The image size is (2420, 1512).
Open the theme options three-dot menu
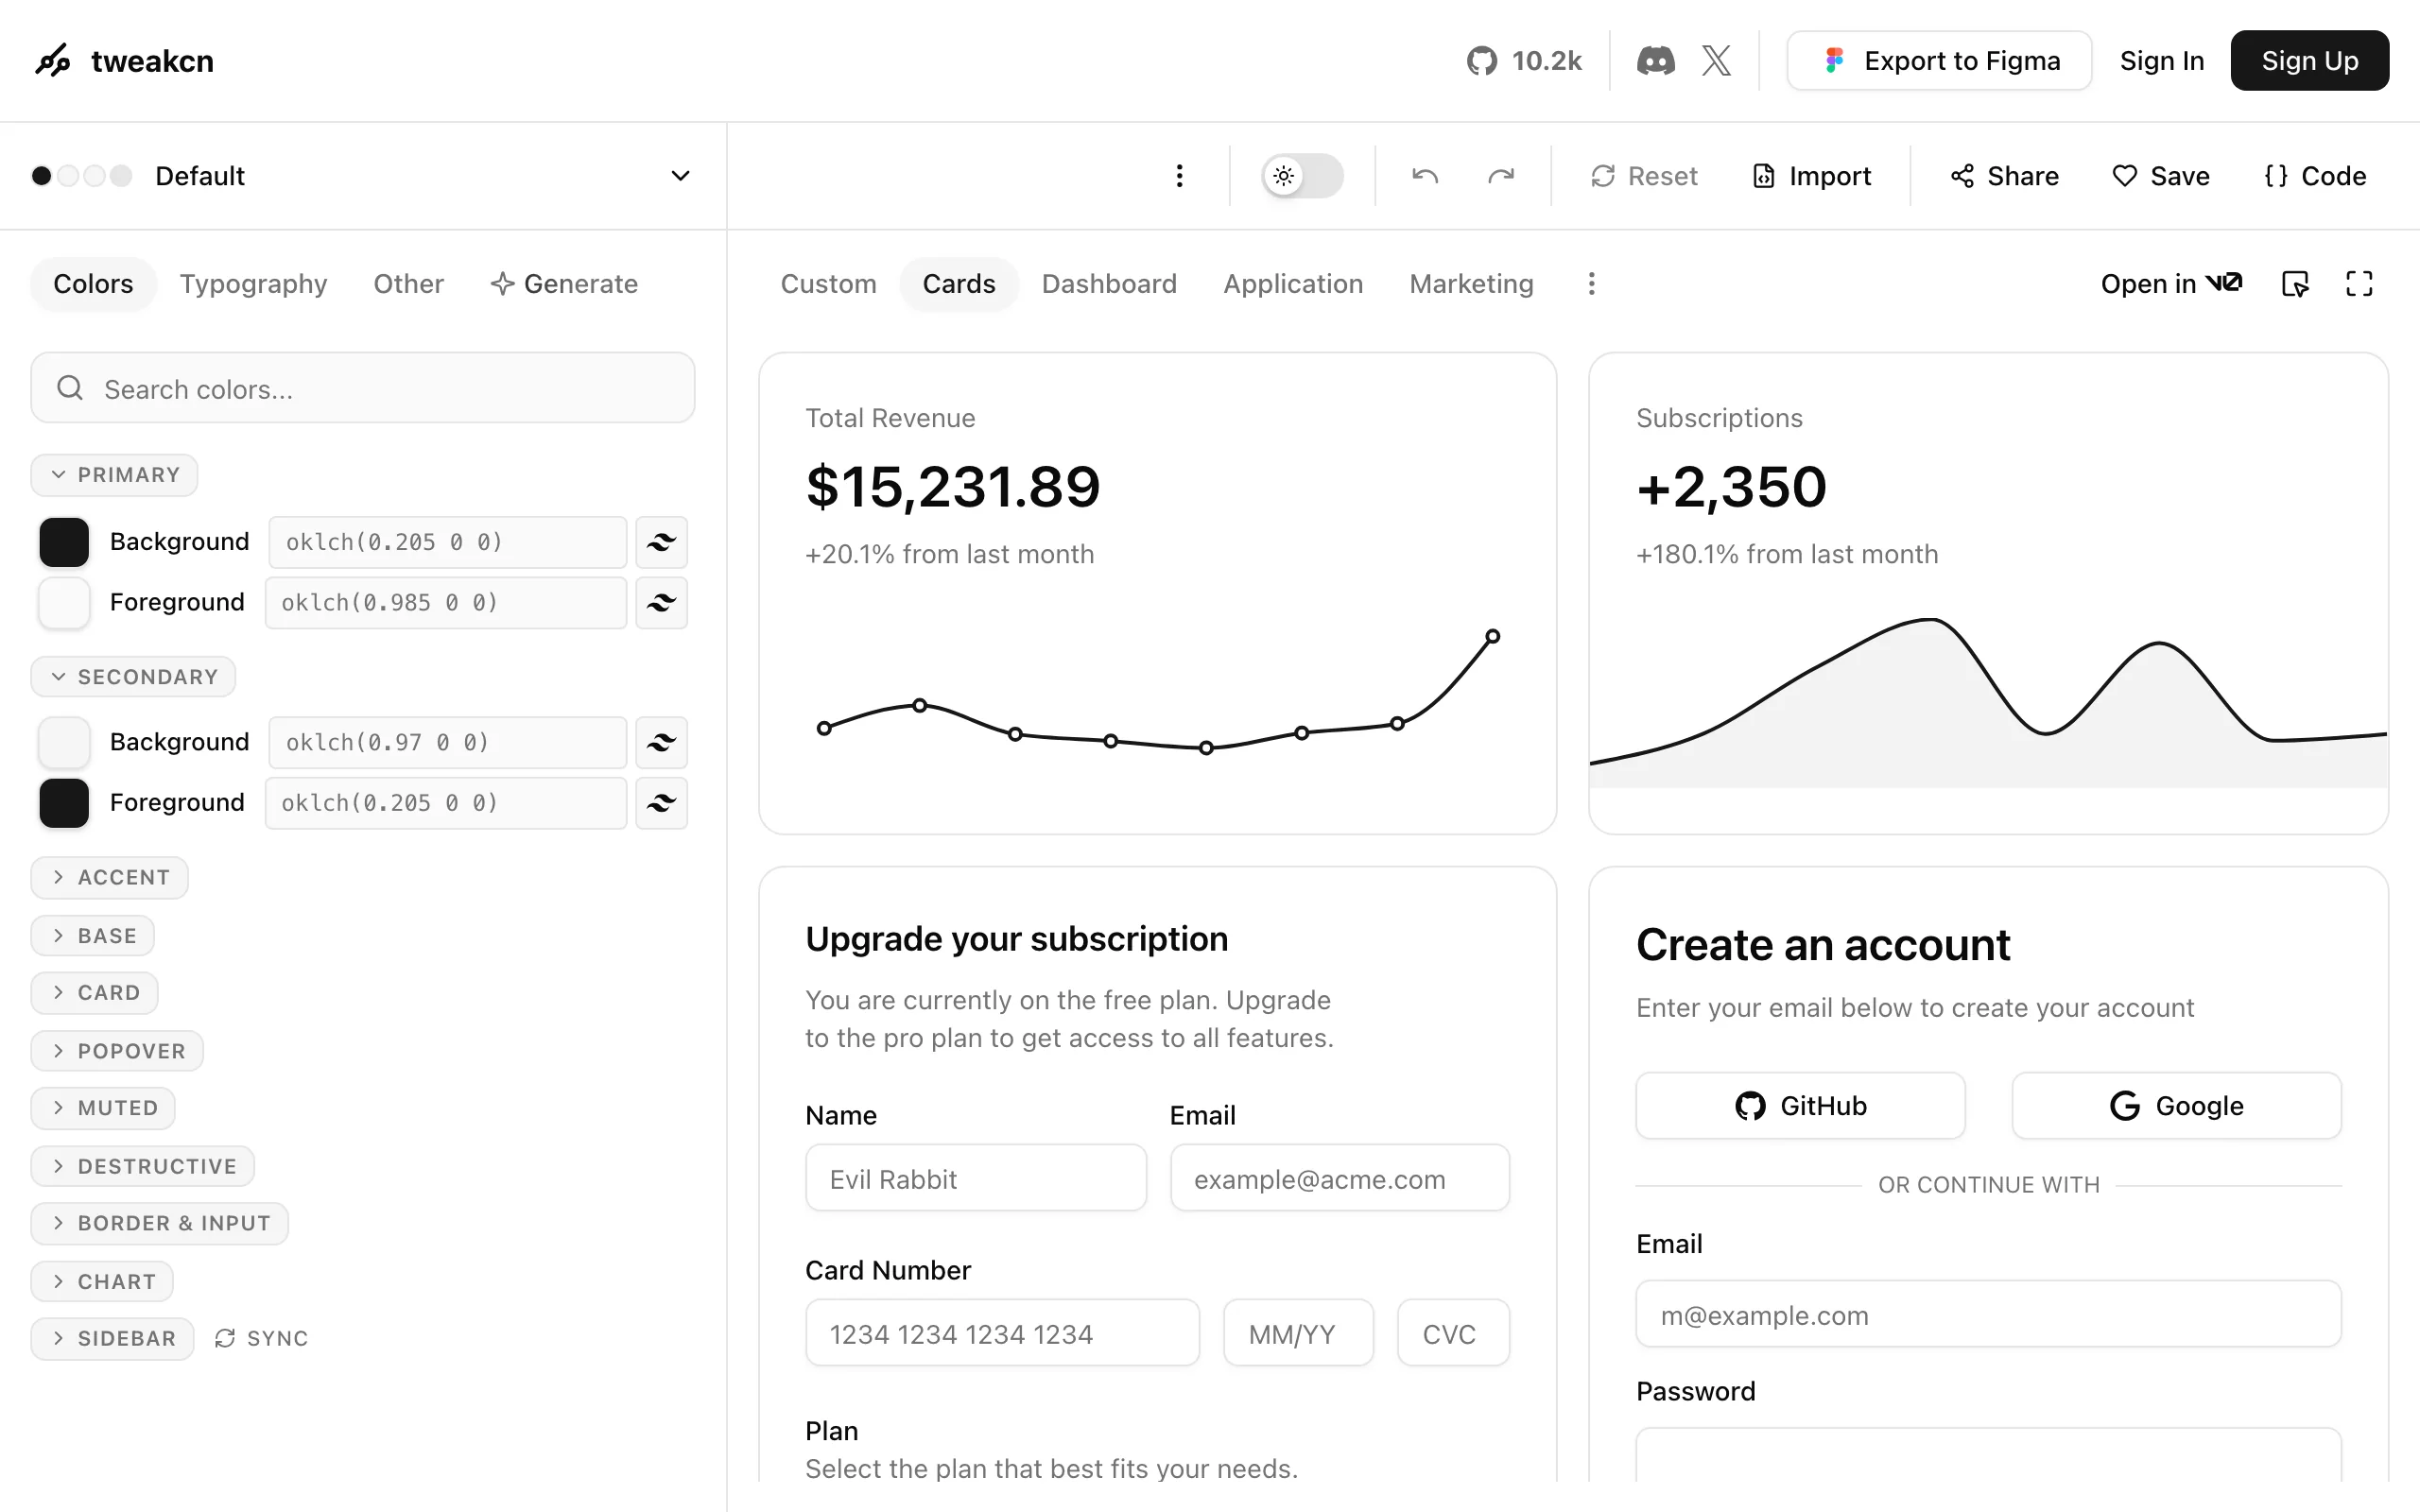pos(1179,176)
